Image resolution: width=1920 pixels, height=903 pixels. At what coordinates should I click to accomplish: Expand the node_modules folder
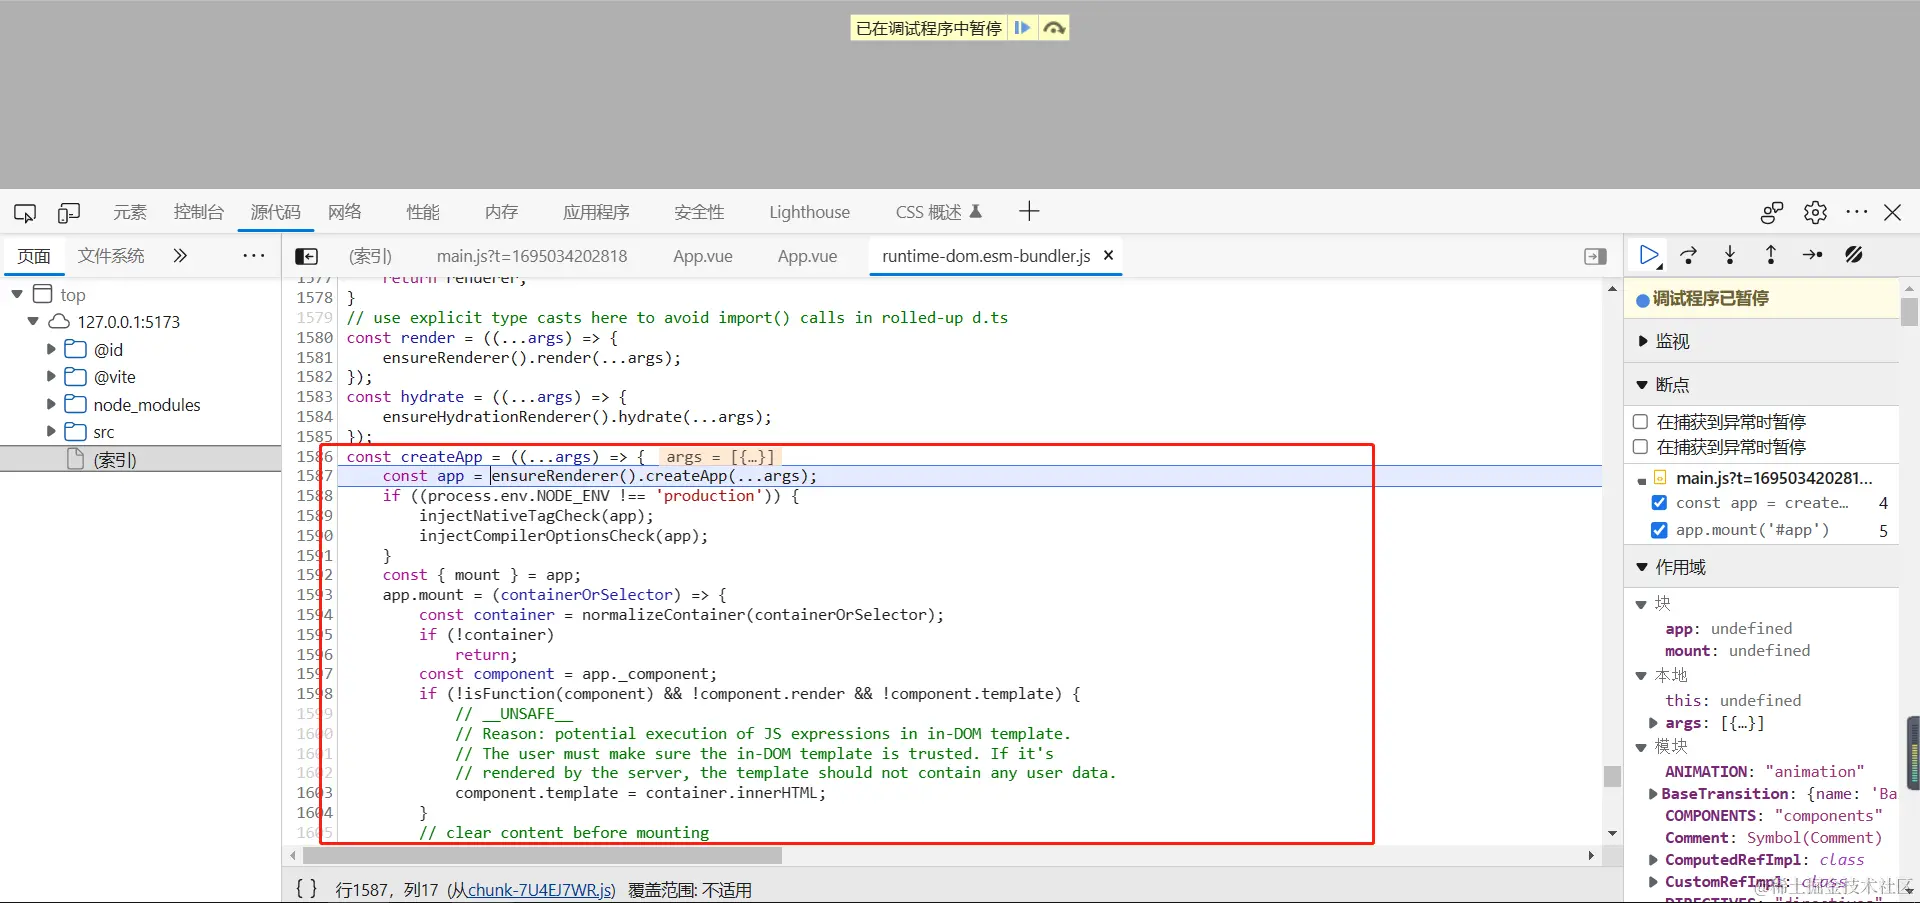click(51, 404)
